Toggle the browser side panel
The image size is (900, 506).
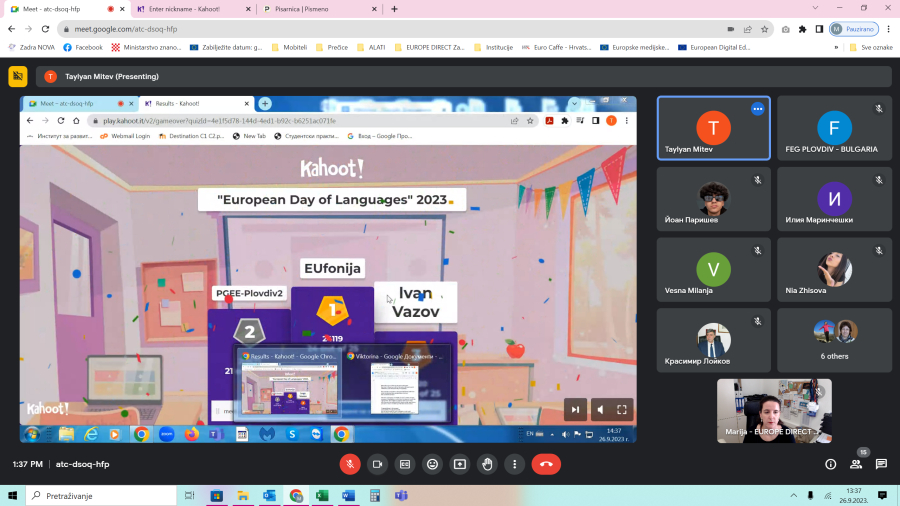tap(819, 29)
